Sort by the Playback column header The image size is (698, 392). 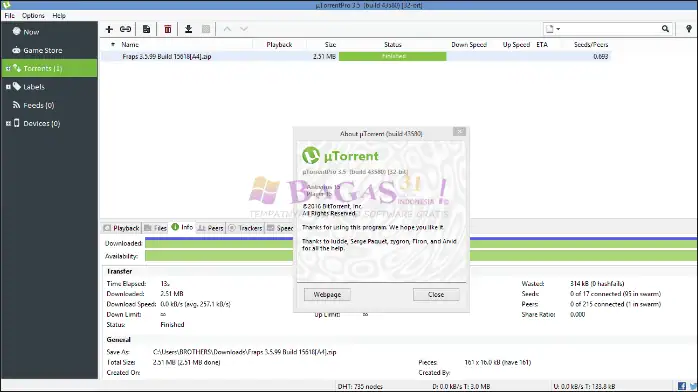coord(279,44)
